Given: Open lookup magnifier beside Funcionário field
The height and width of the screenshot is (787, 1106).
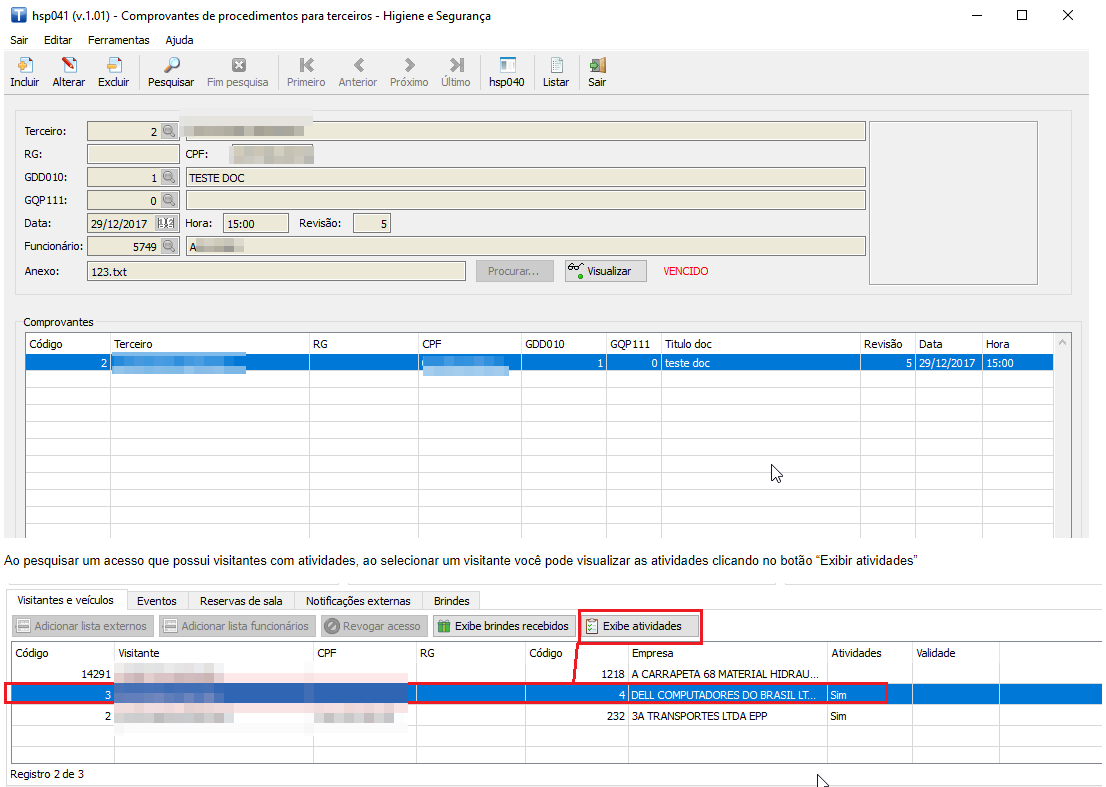Looking at the screenshot, I should click(169, 246).
